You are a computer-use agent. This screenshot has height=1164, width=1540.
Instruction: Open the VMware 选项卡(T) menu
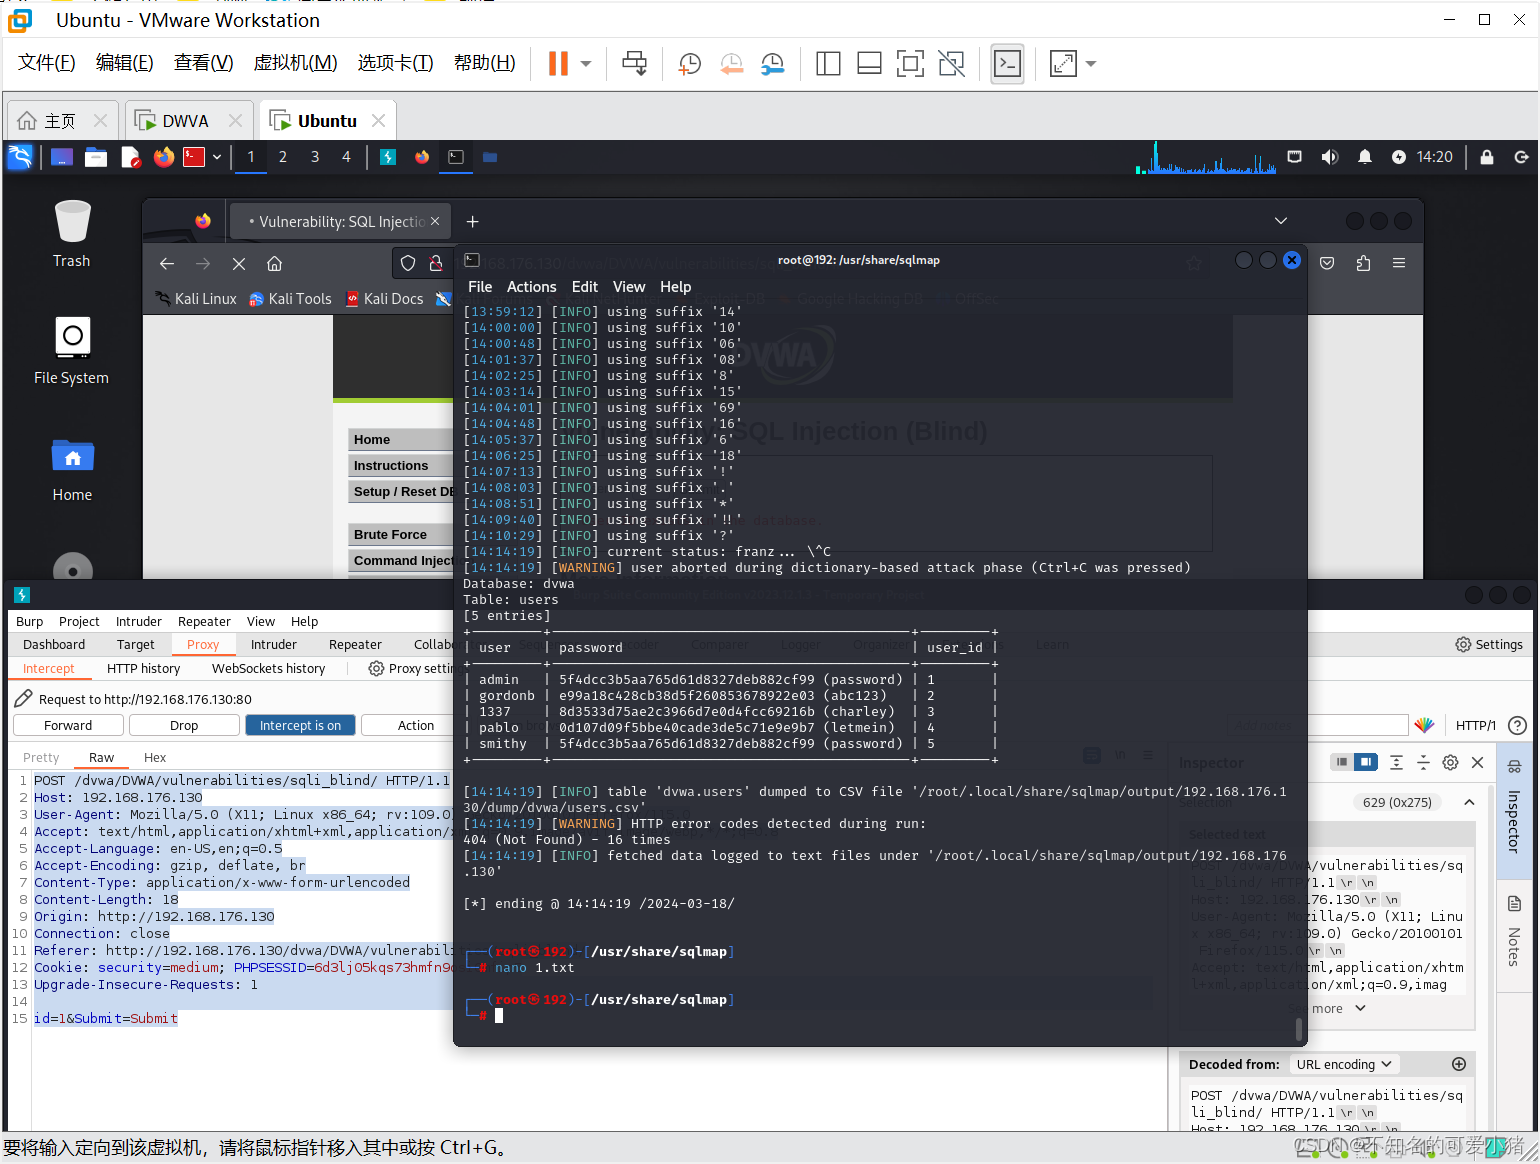tap(395, 63)
